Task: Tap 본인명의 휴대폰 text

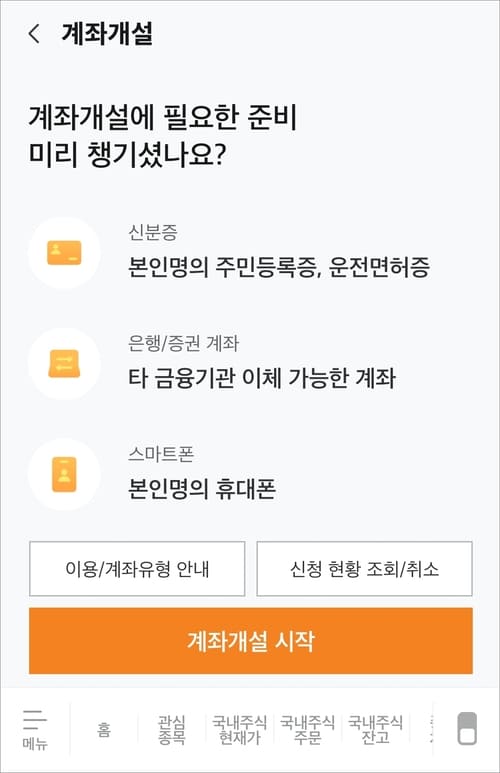Action: (x=202, y=489)
